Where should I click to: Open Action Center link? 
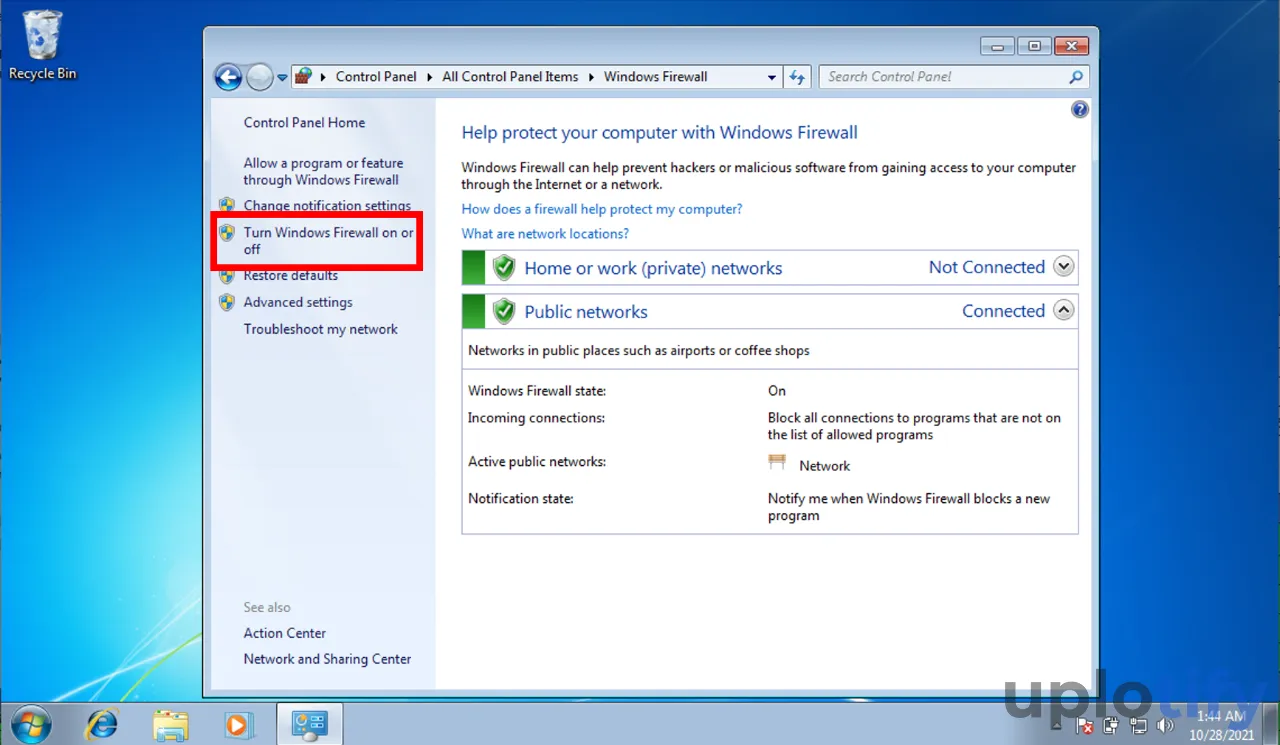click(x=284, y=633)
